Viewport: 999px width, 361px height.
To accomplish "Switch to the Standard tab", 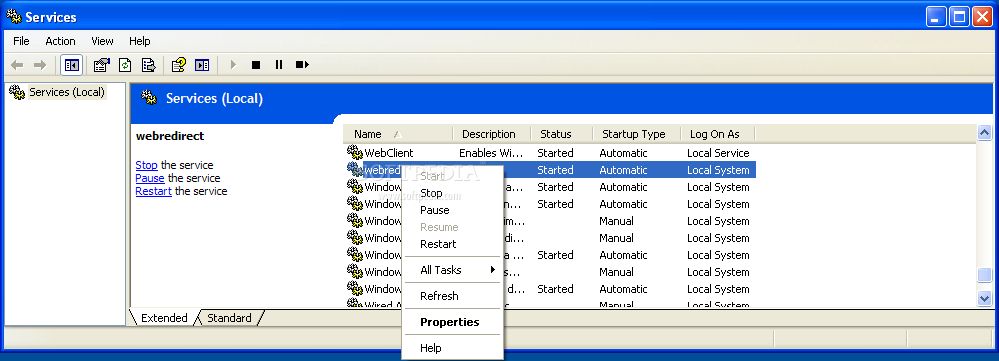I will coord(229,318).
